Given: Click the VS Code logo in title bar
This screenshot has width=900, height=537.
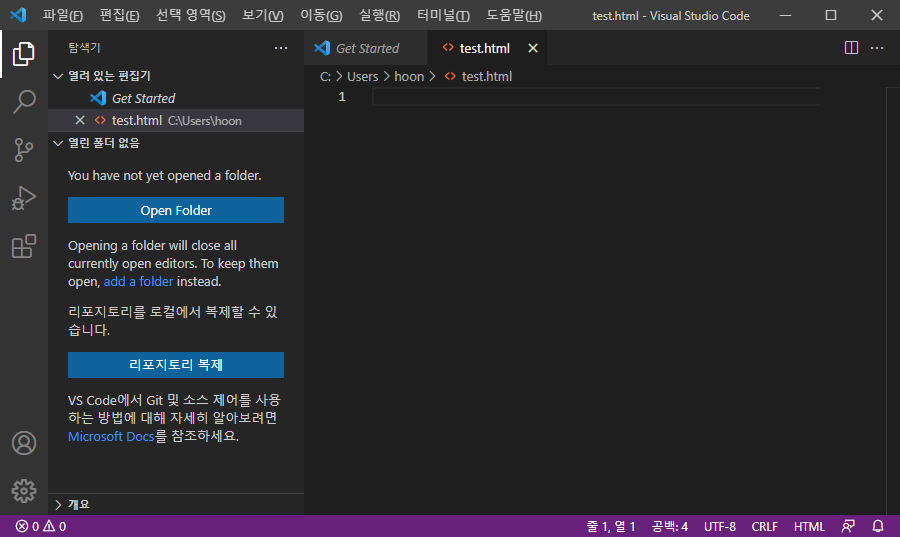Looking at the screenshot, I should click(18, 15).
